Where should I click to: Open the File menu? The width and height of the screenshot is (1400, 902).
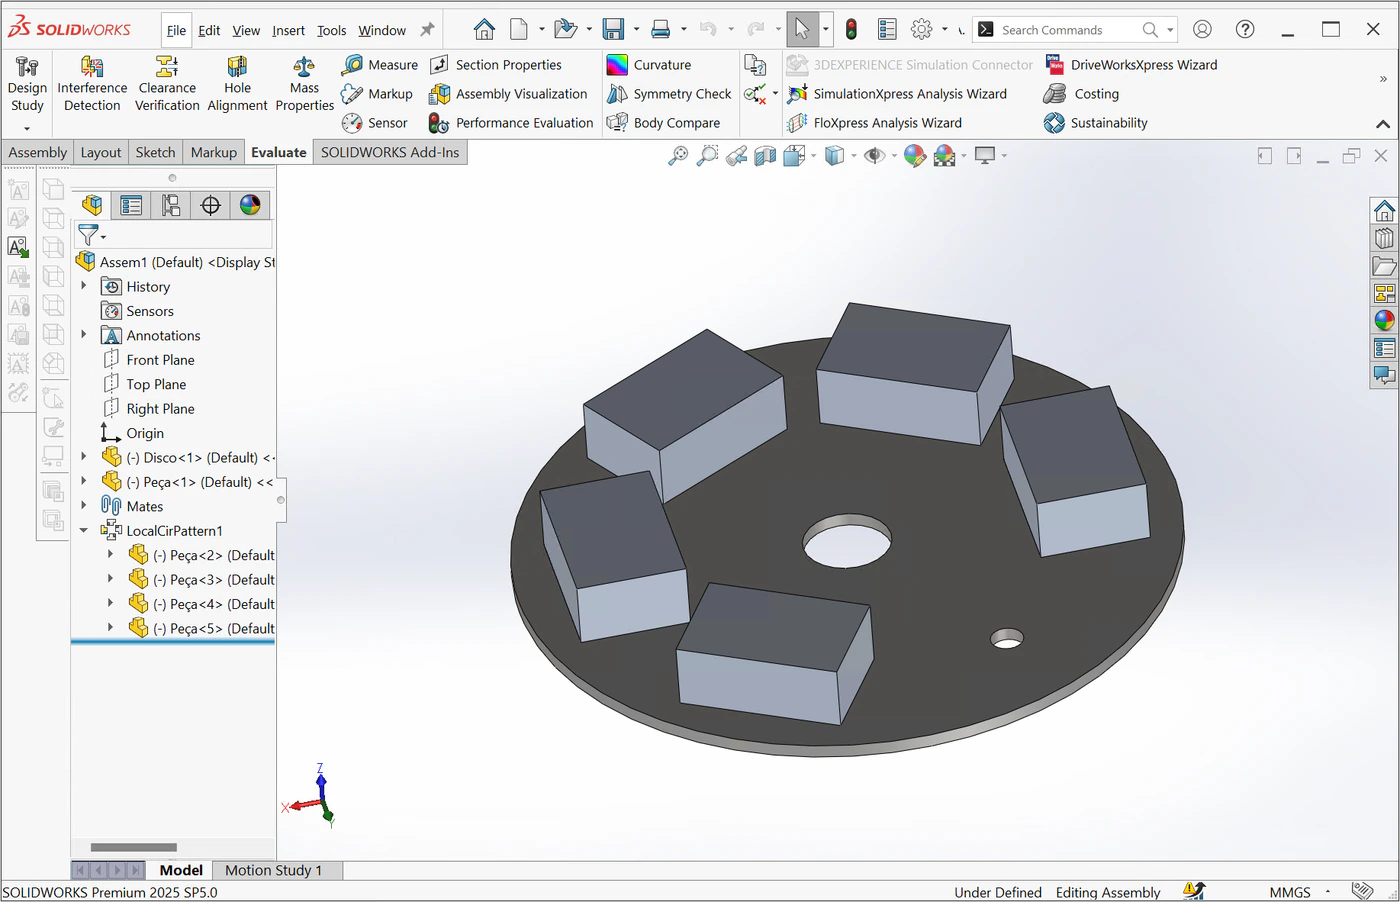coord(176,30)
